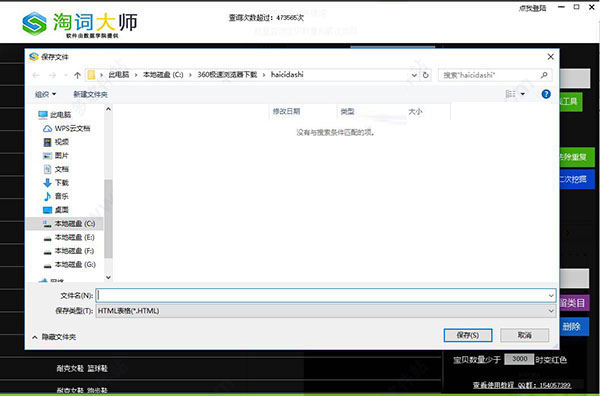This screenshot has height=396, width=600.
Task: Refresh the haicidashi folder view
Action: [x=426, y=75]
